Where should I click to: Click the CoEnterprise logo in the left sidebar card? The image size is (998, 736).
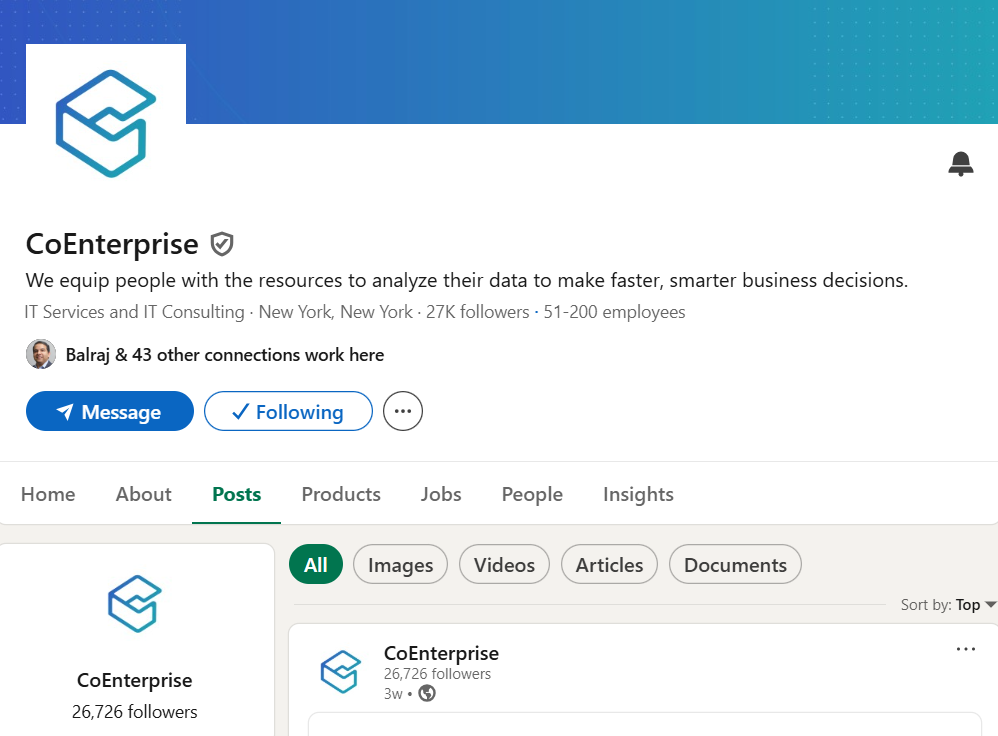tap(134, 604)
